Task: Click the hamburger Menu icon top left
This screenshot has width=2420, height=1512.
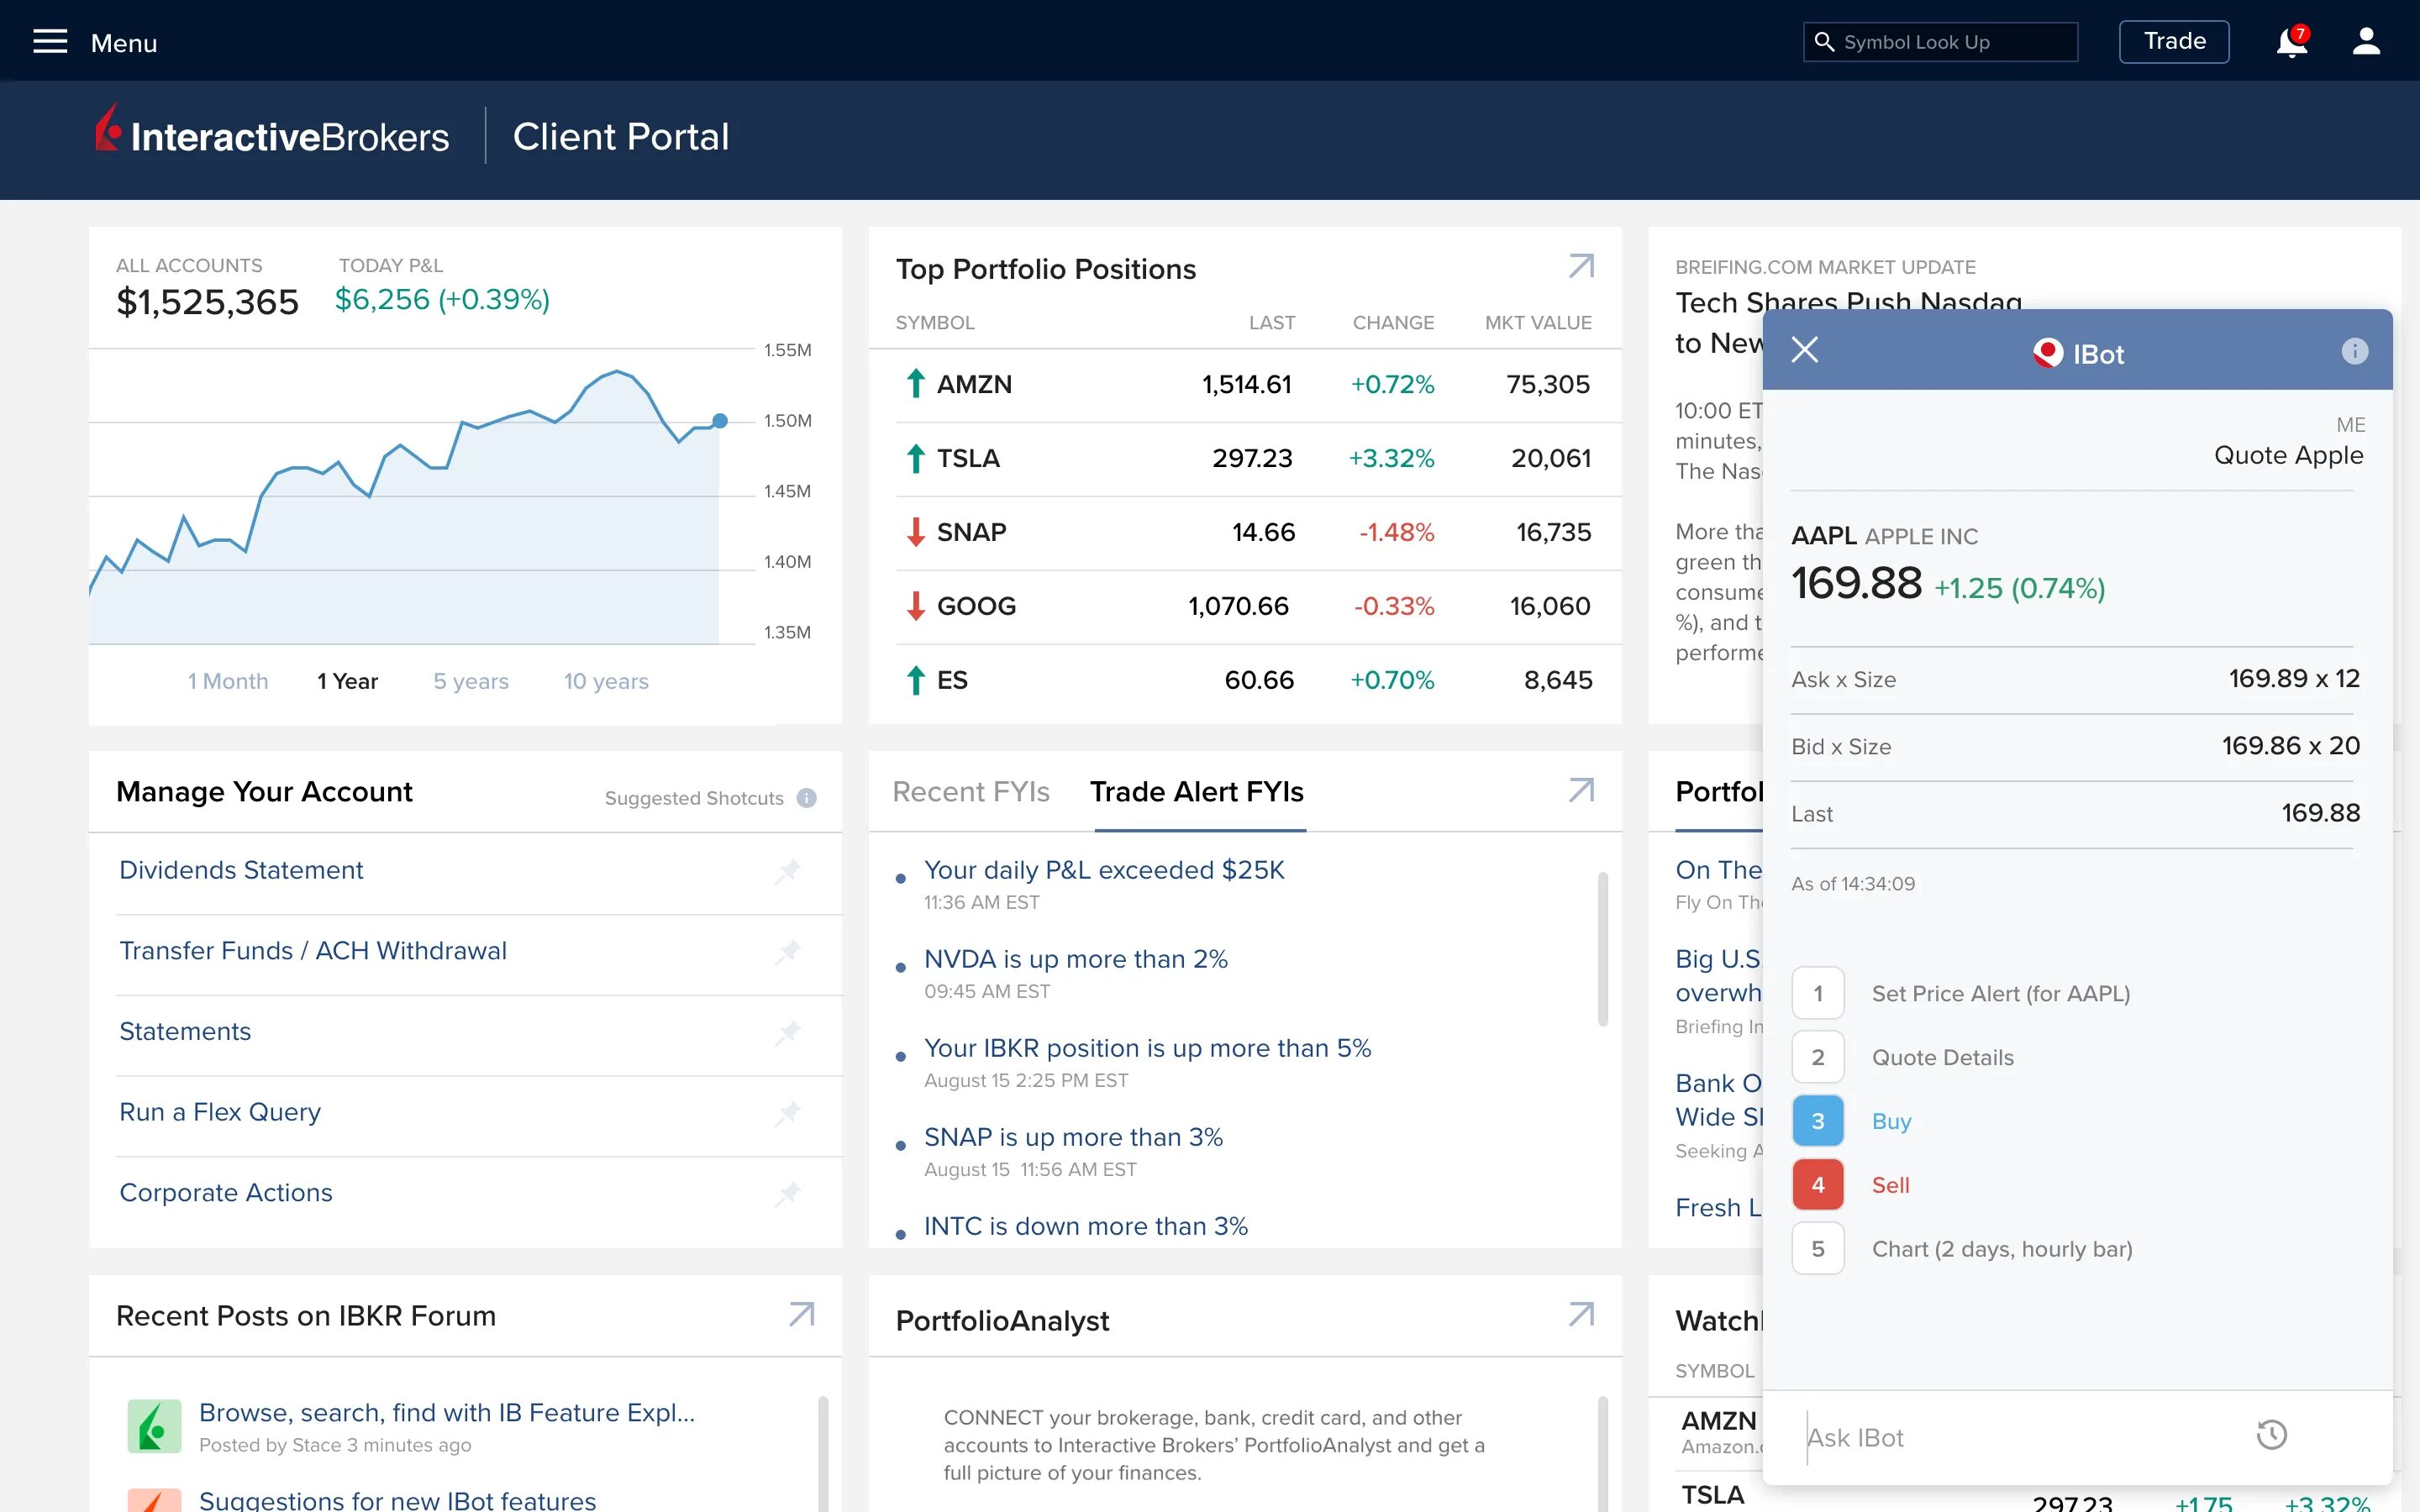Action: 52,42
